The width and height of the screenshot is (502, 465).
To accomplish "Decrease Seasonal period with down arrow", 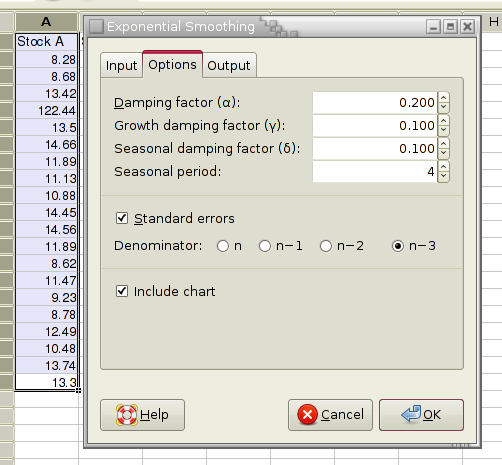I will pos(443,176).
